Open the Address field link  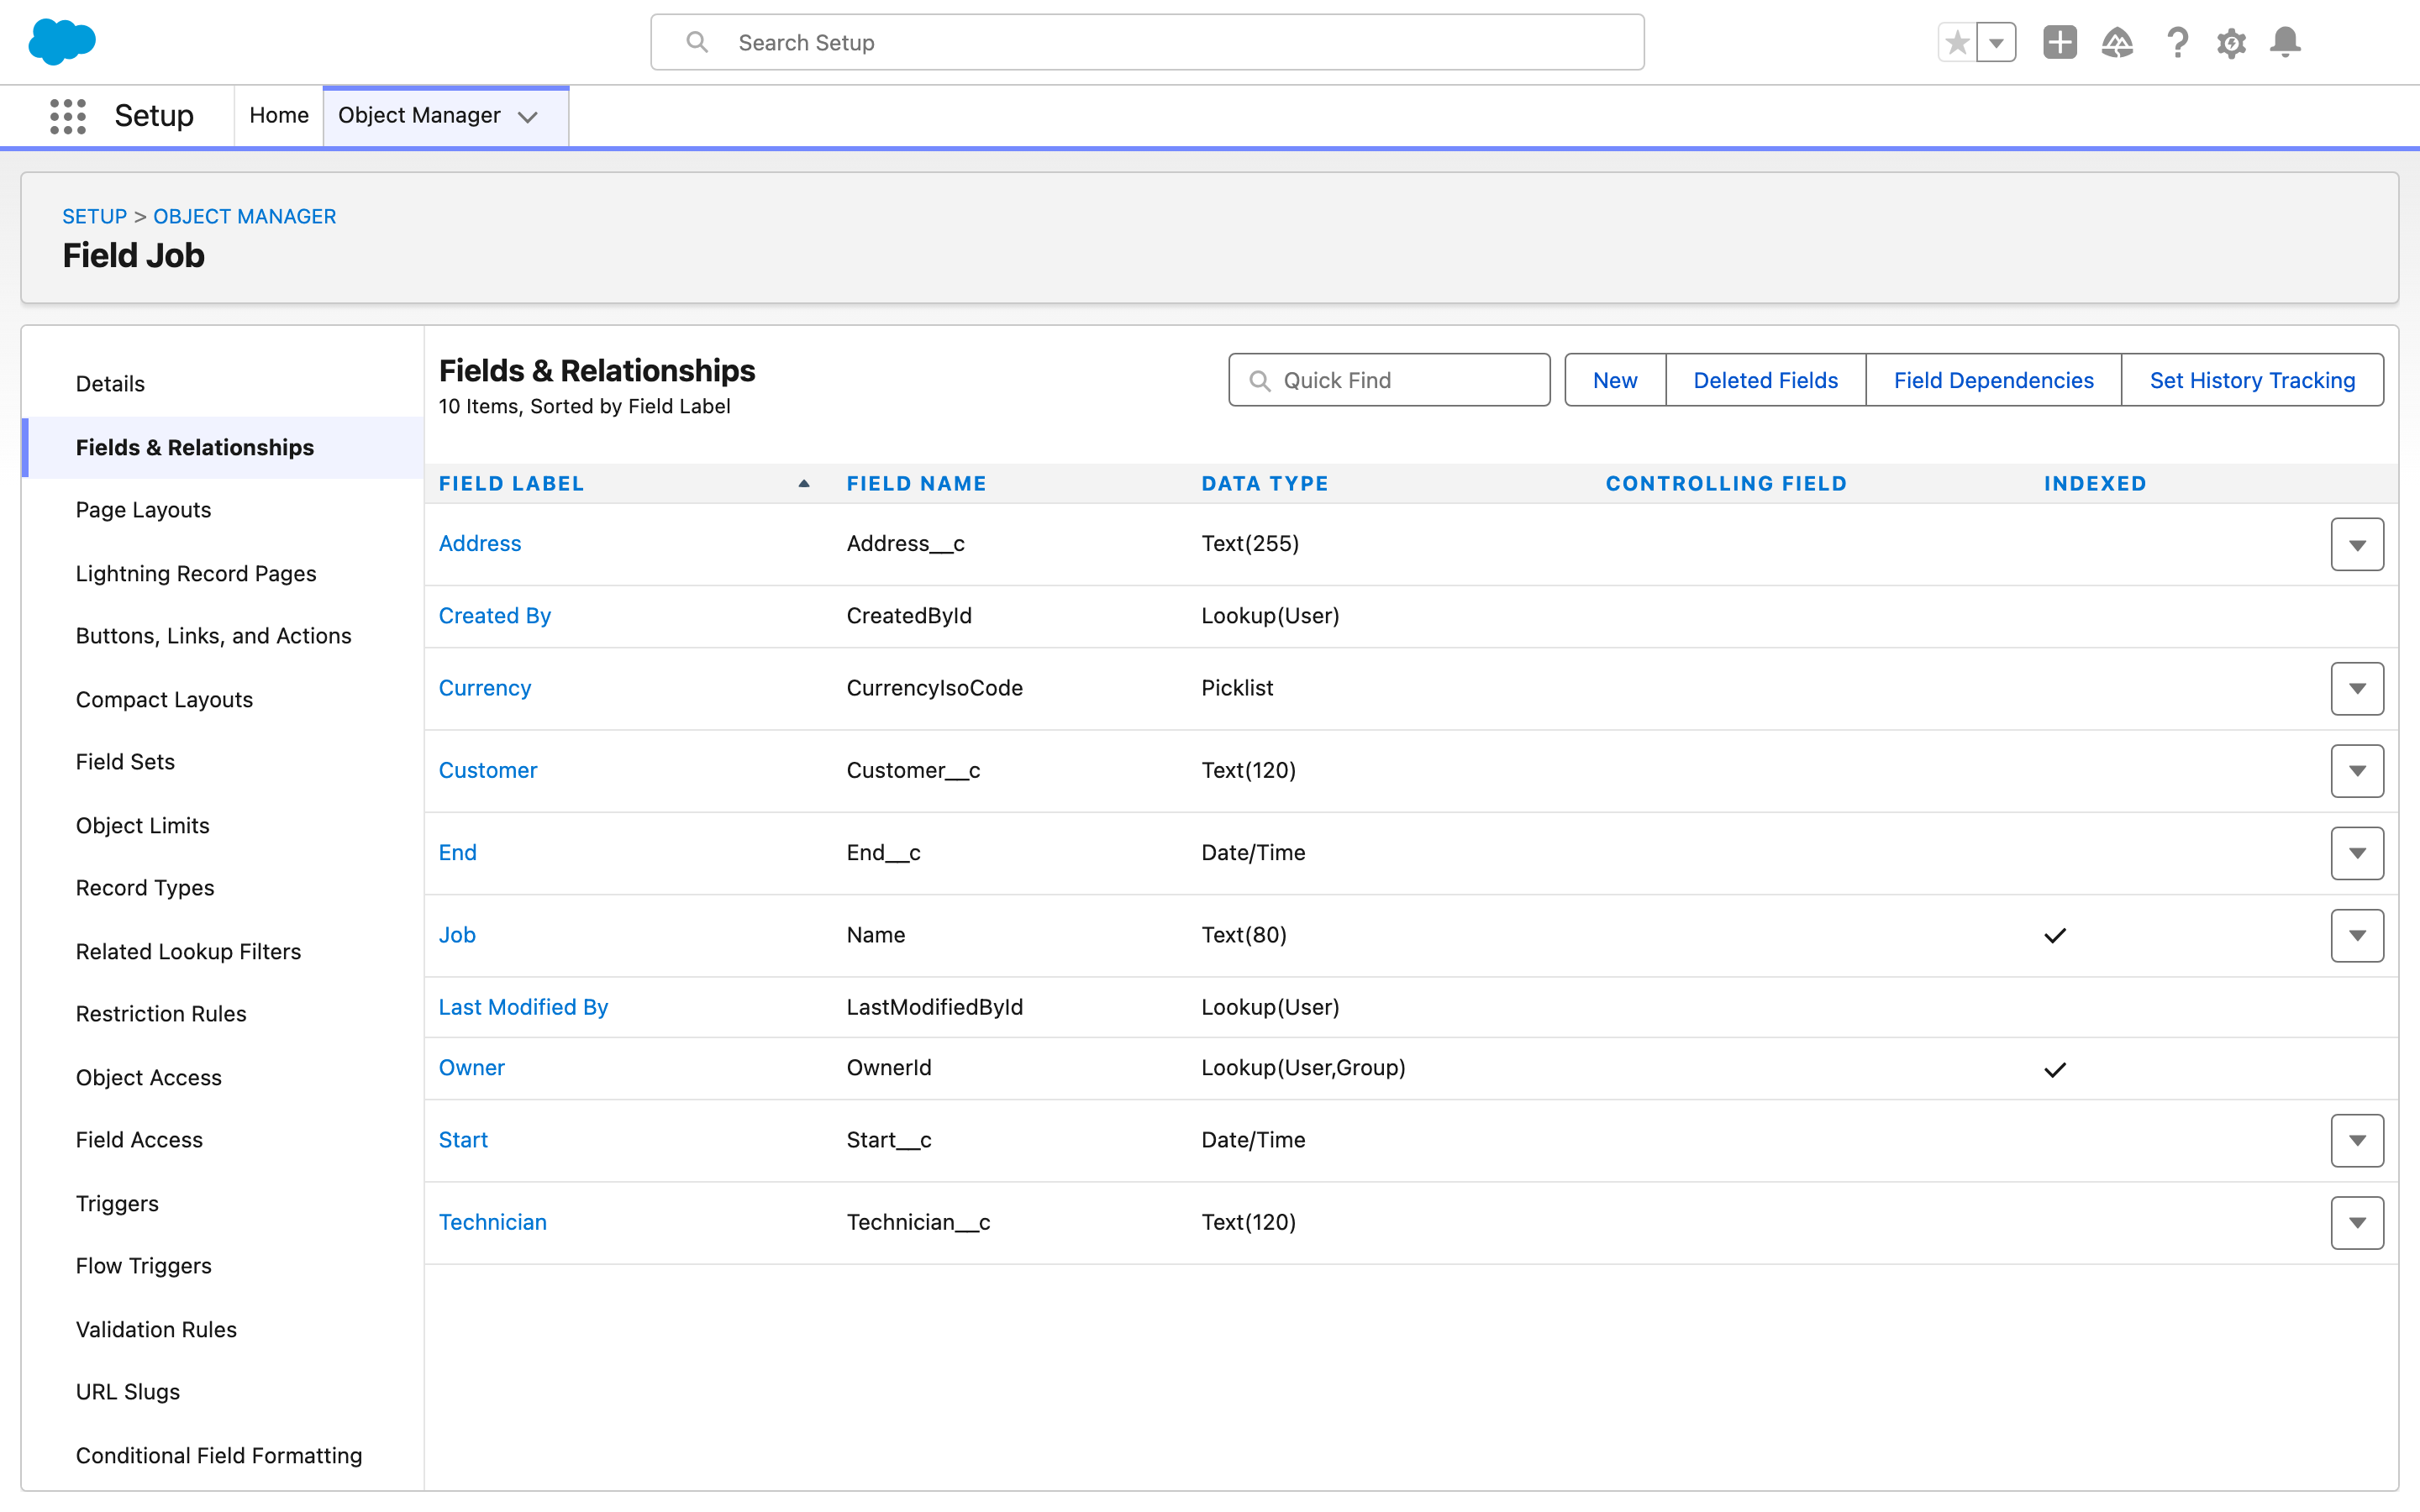[x=480, y=543]
